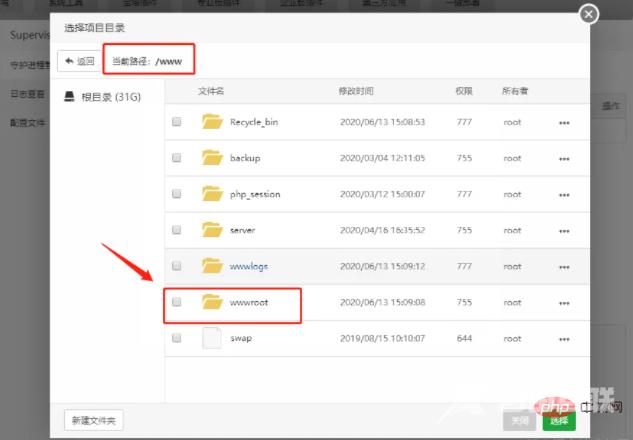The height and width of the screenshot is (440, 633).
Task: Click the backup folder icon
Action: 211,158
